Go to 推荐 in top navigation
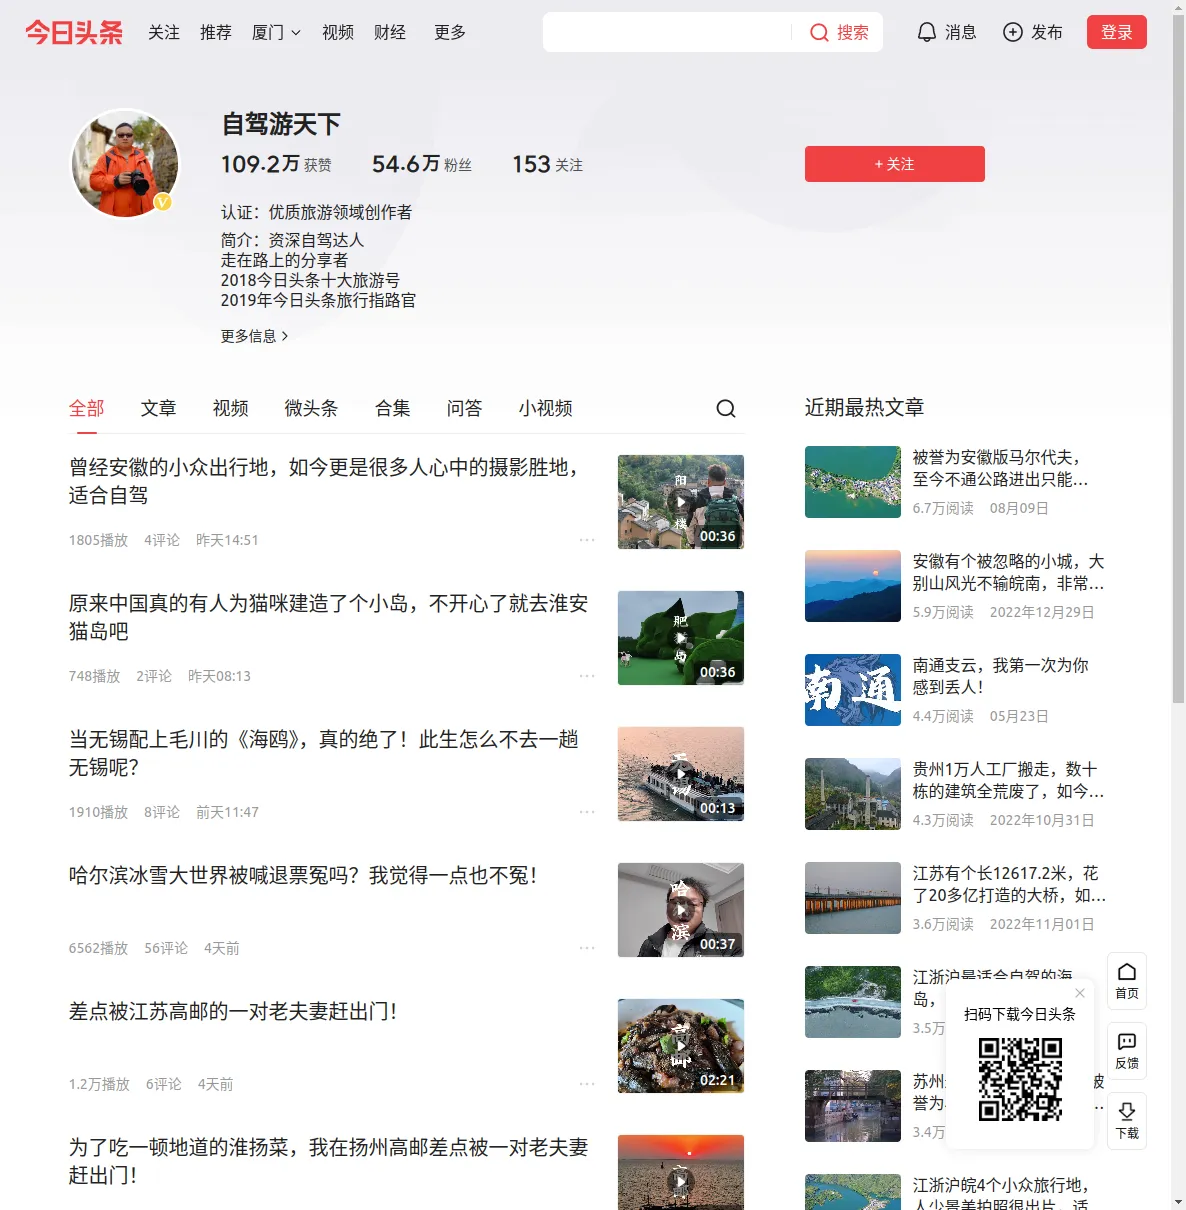The height and width of the screenshot is (1210, 1186). point(216,32)
